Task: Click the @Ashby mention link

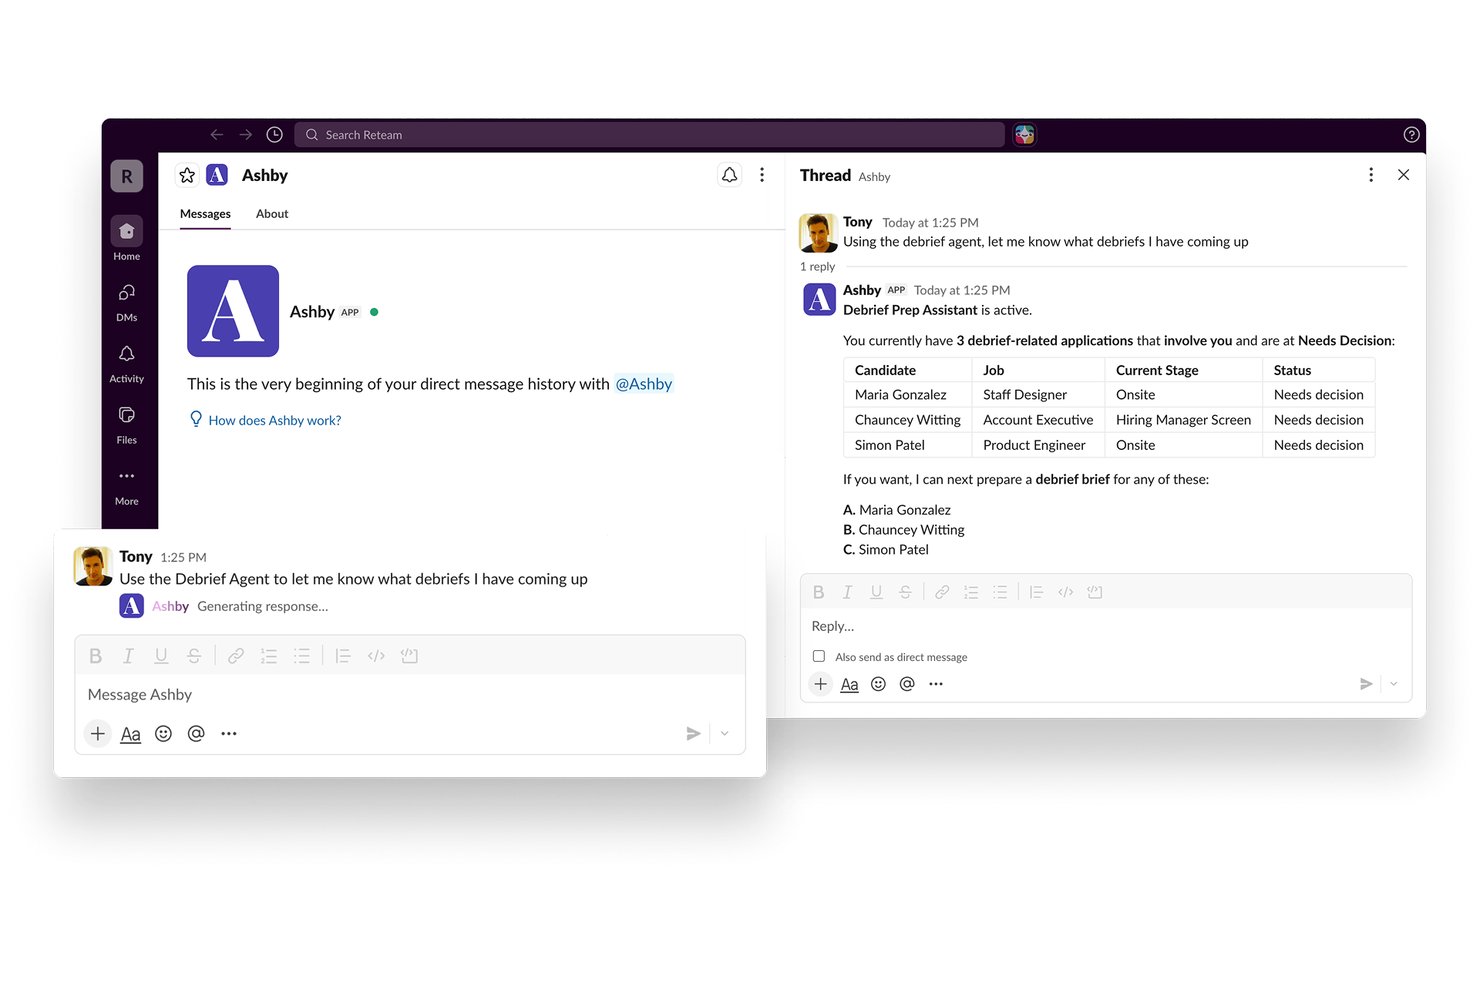Action: tap(643, 384)
